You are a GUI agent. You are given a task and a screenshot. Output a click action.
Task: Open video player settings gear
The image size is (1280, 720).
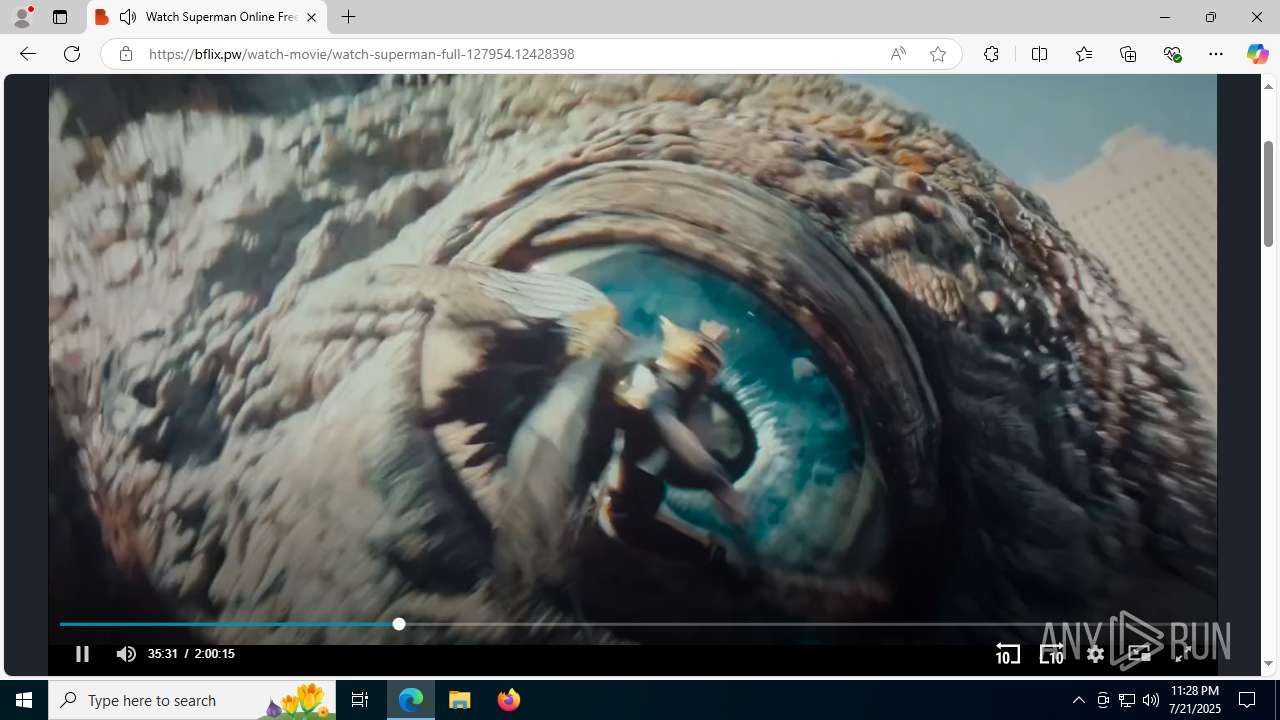tap(1096, 654)
